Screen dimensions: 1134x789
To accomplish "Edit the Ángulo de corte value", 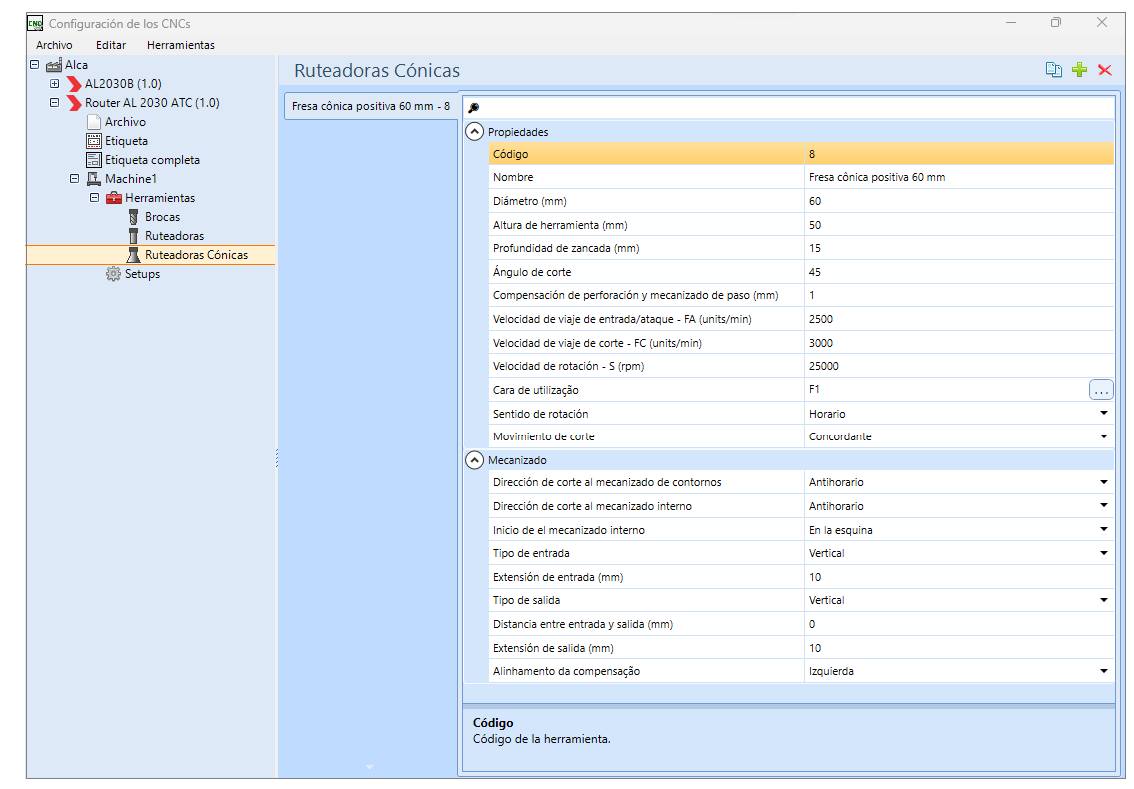I will coord(959,272).
